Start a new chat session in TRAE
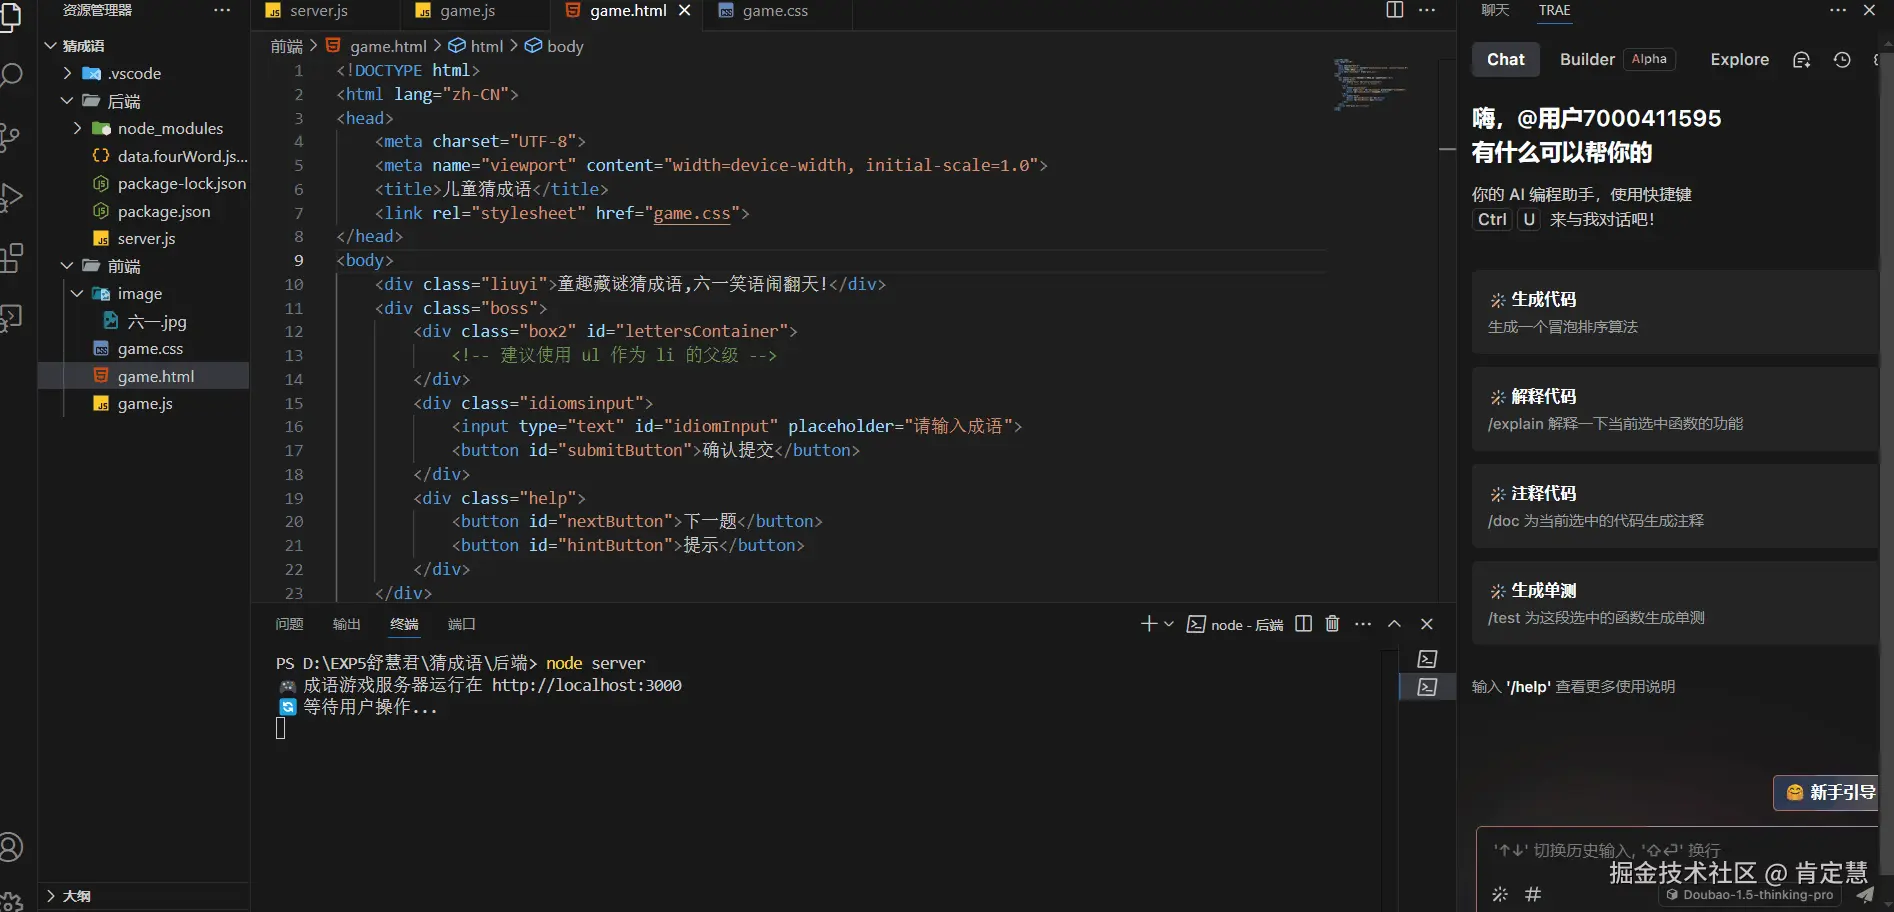 point(1802,60)
